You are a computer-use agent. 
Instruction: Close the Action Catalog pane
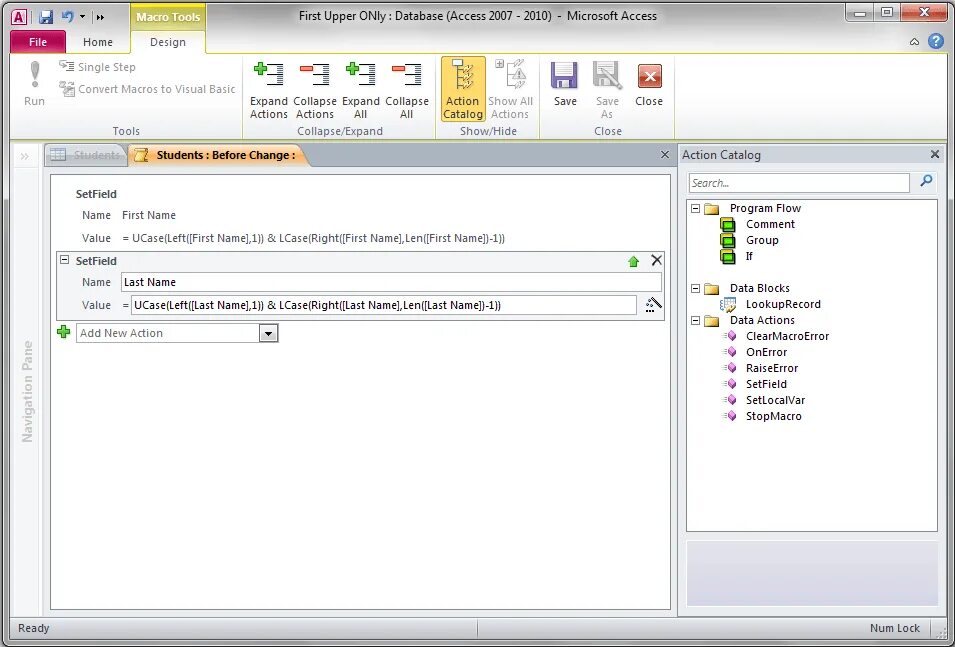[934, 155]
